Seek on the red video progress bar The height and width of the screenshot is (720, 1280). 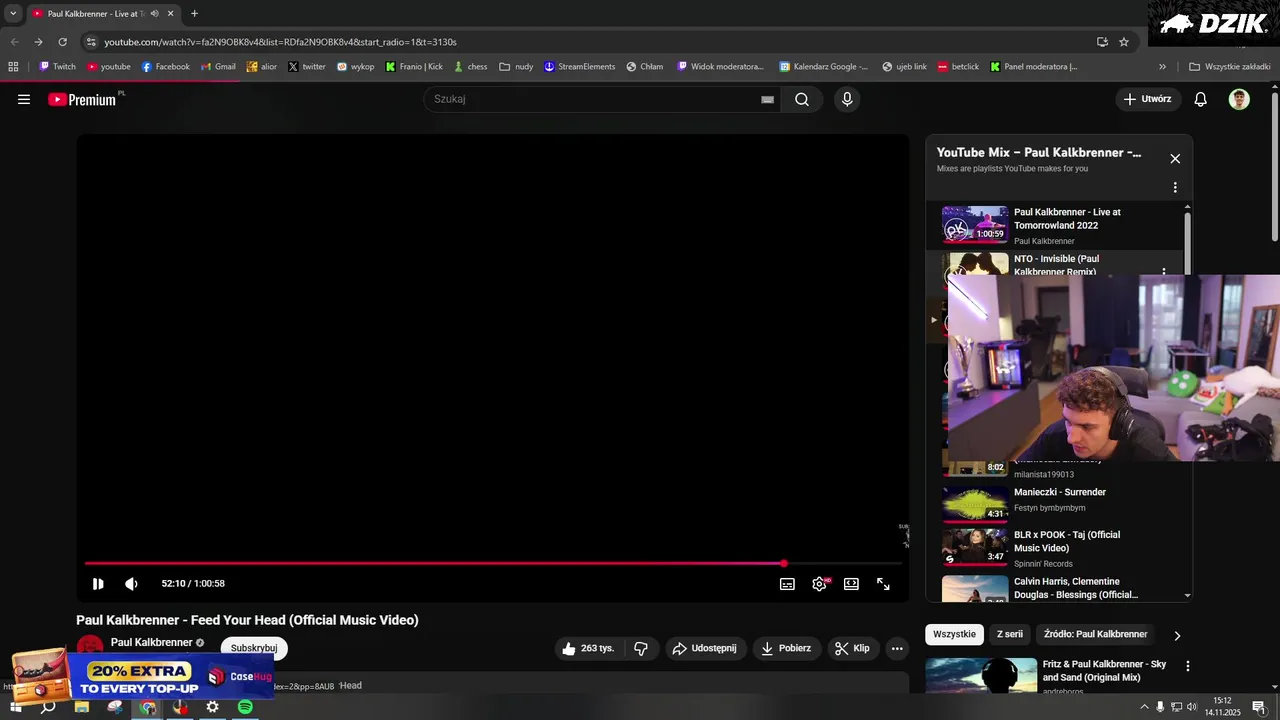coord(493,563)
